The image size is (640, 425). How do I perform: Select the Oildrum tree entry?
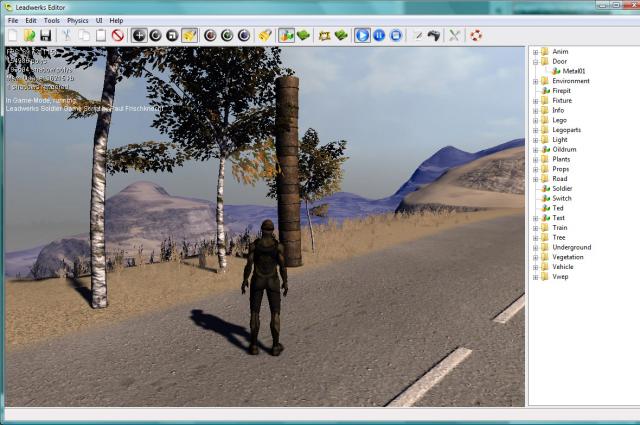click(x=563, y=149)
